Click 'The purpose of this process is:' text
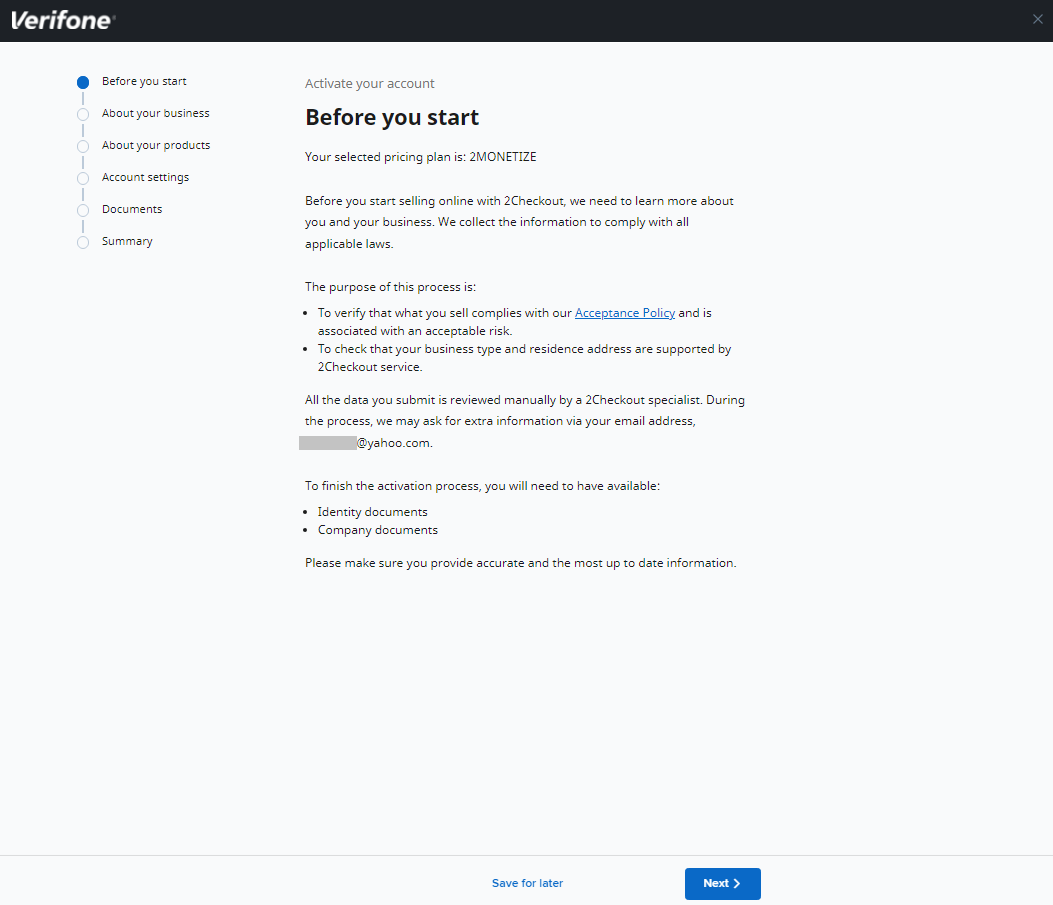 (x=390, y=287)
